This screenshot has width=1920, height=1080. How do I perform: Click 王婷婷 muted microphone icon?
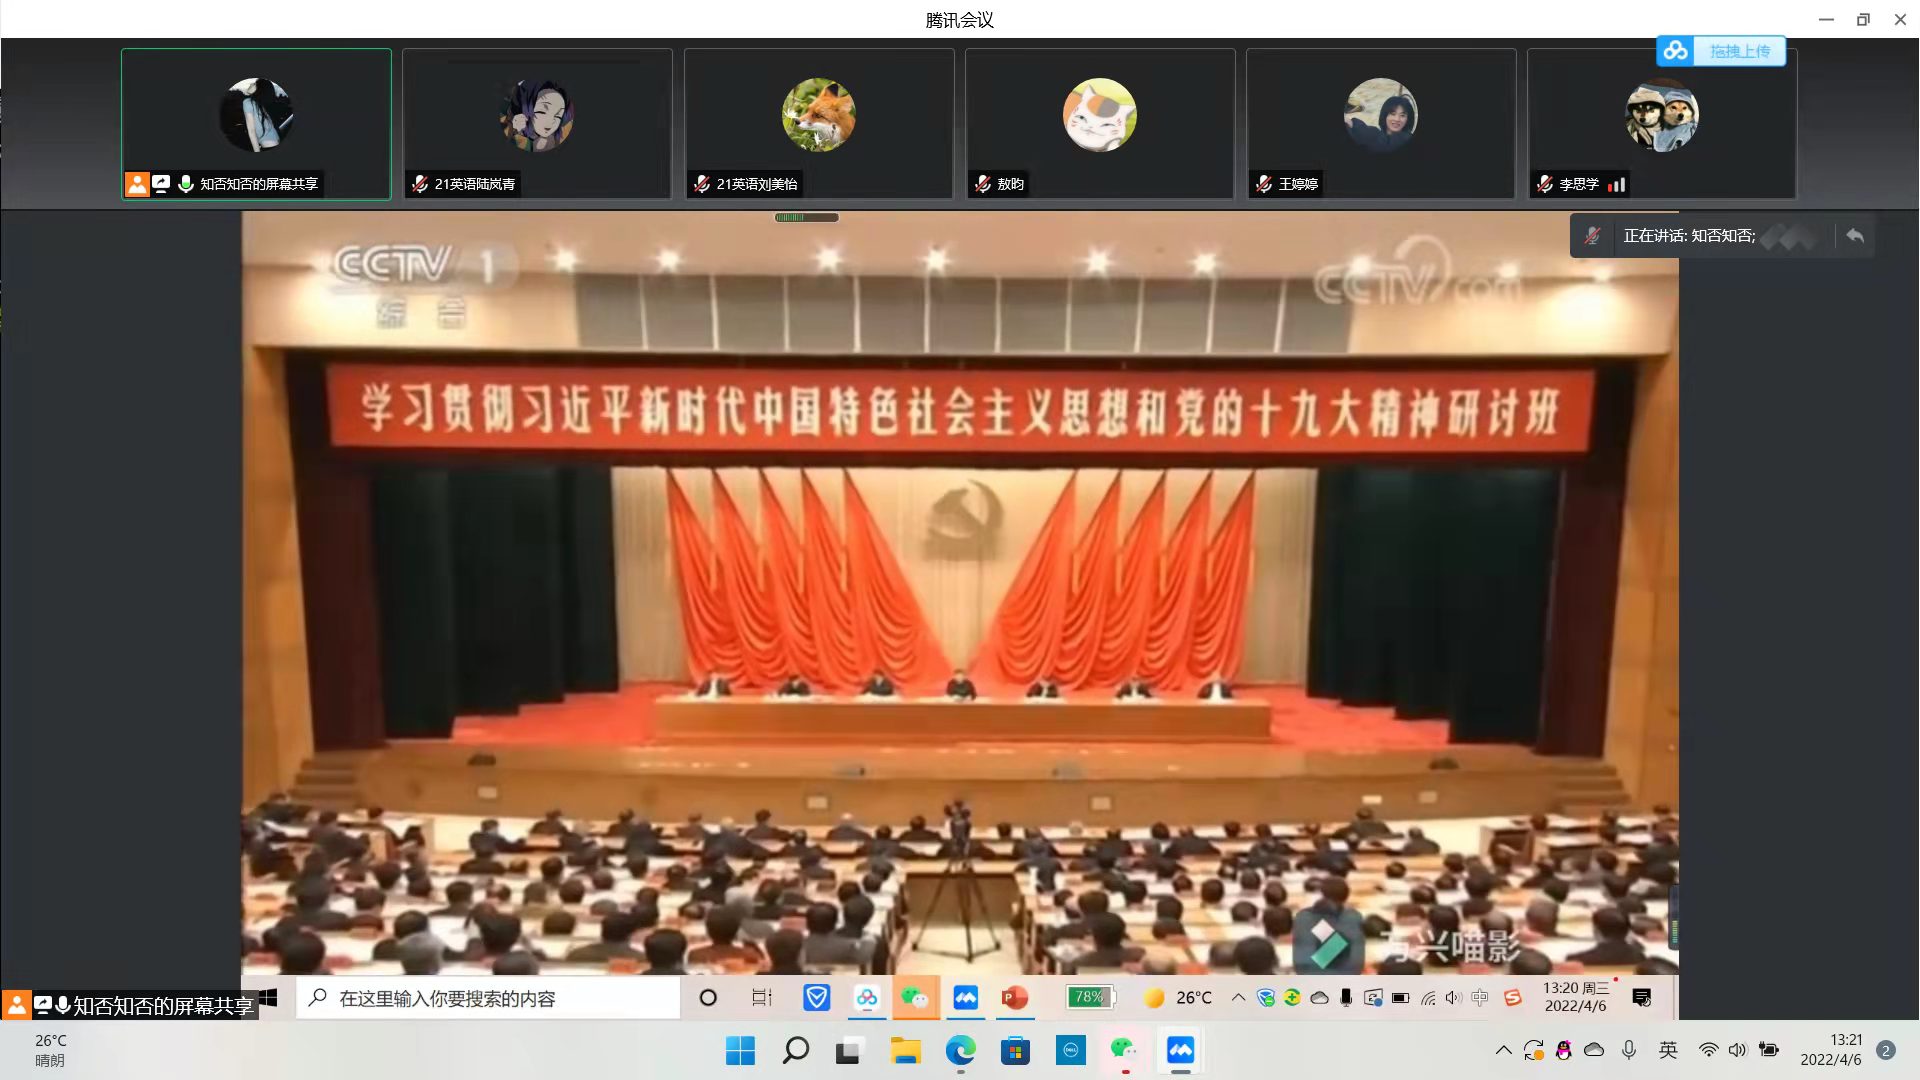[1264, 184]
